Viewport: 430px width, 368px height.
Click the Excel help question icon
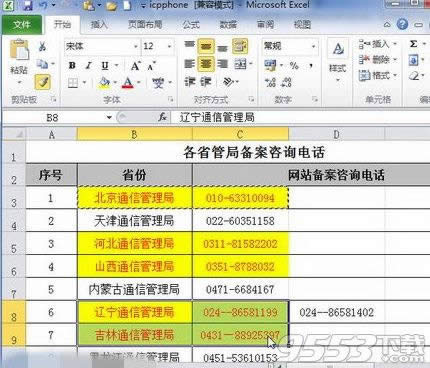point(402,24)
